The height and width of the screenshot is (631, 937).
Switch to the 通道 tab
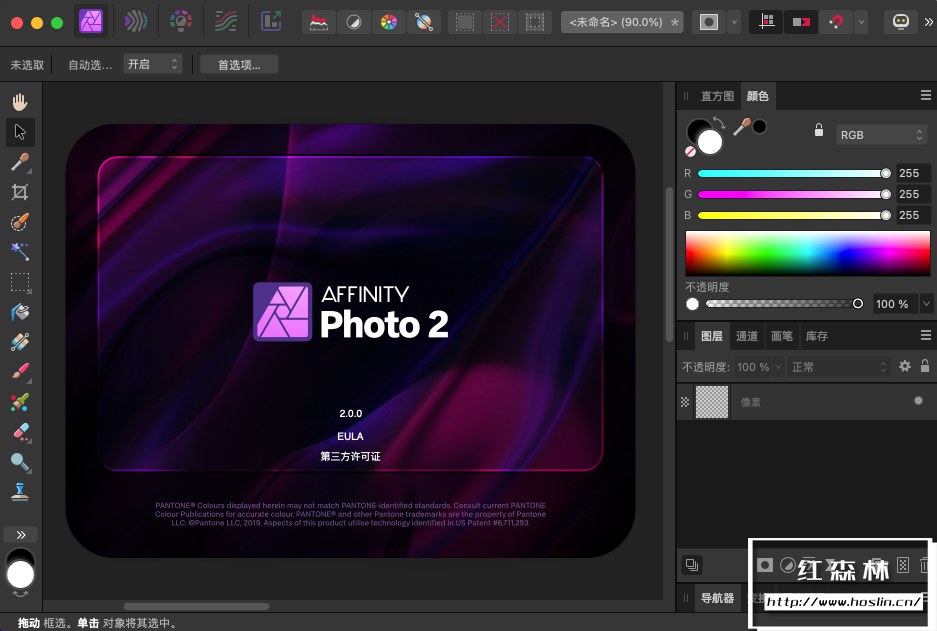pyautogui.click(x=746, y=336)
